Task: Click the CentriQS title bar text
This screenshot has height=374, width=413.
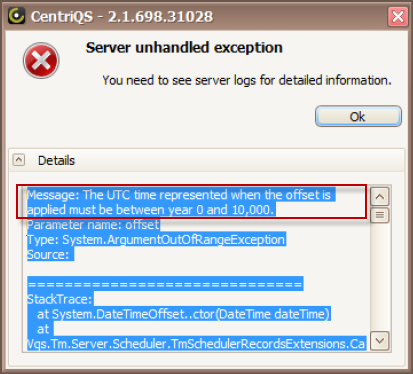Action: 122,16
